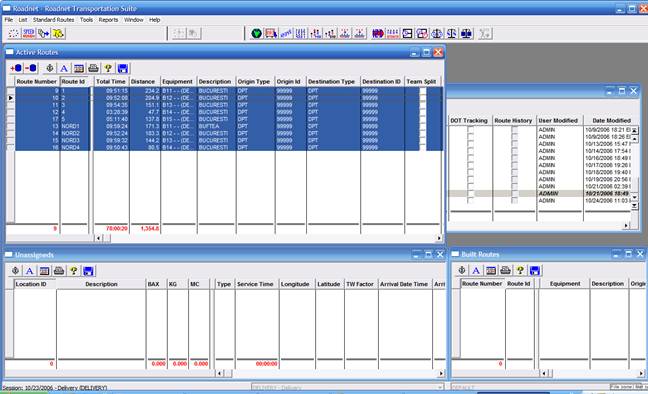The width and height of the screenshot is (648, 394).
Task: Click the save disk icon in Unassigneds toolbar
Action: tap(88, 271)
